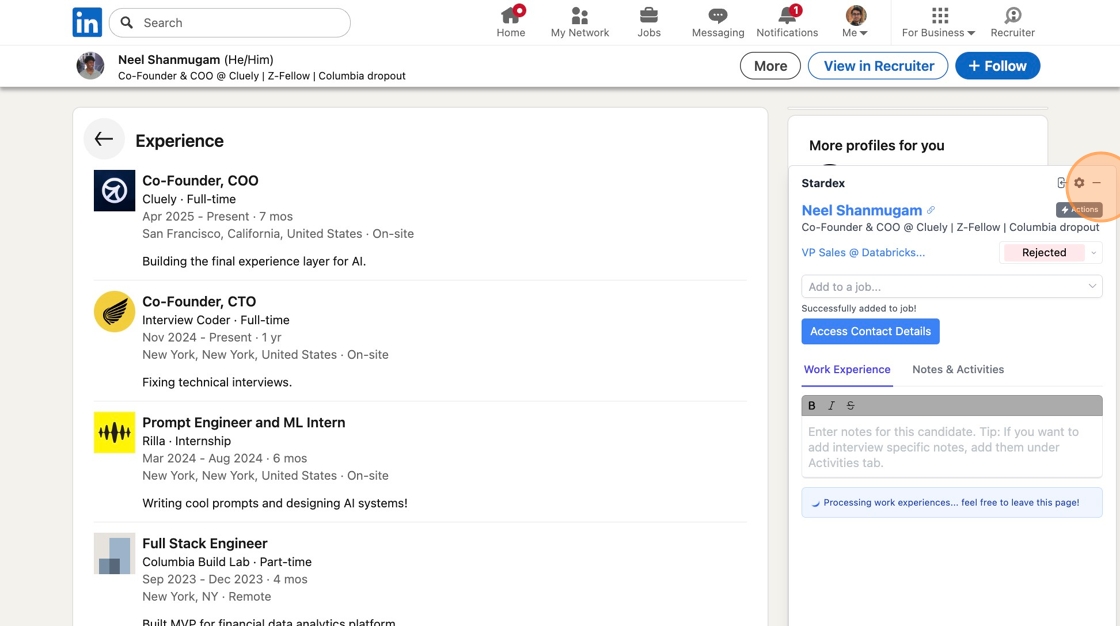Open Neel Shanmugam's Stardex profile link

[861, 210]
